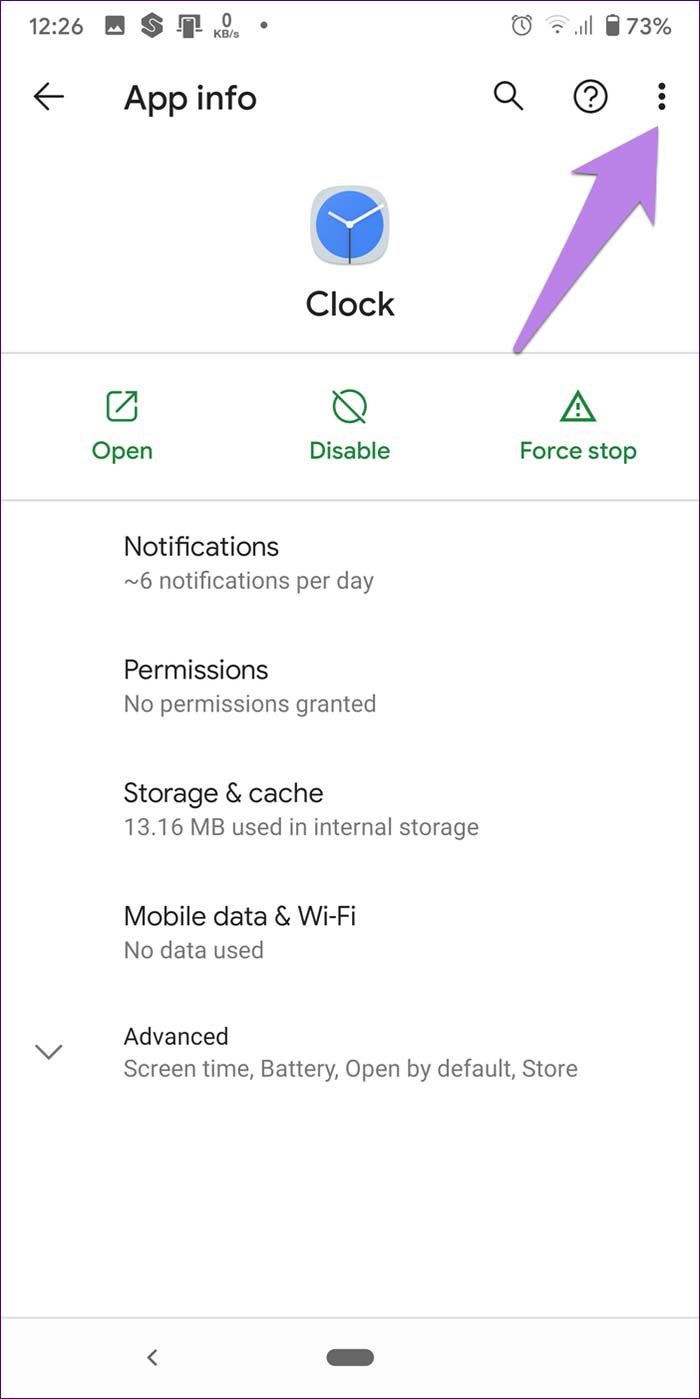The height and width of the screenshot is (1399, 700).
Task: Open the three-dot overflow menu
Action: click(660, 97)
